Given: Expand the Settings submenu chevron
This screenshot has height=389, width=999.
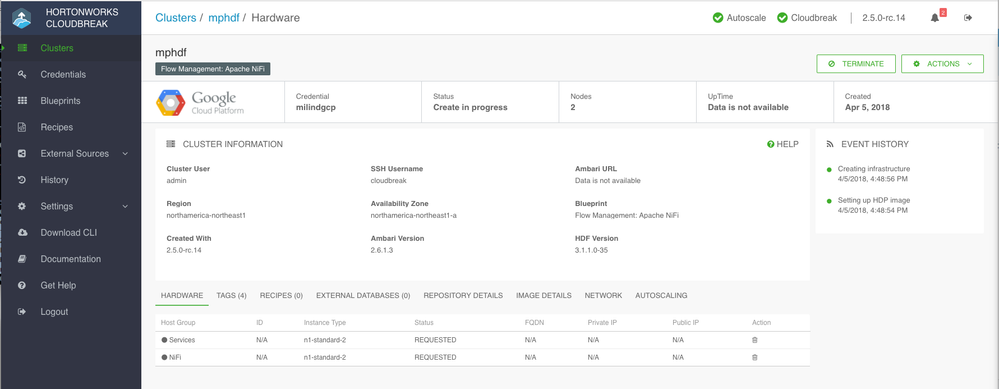Looking at the screenshot, I should [x=125, y=206].
